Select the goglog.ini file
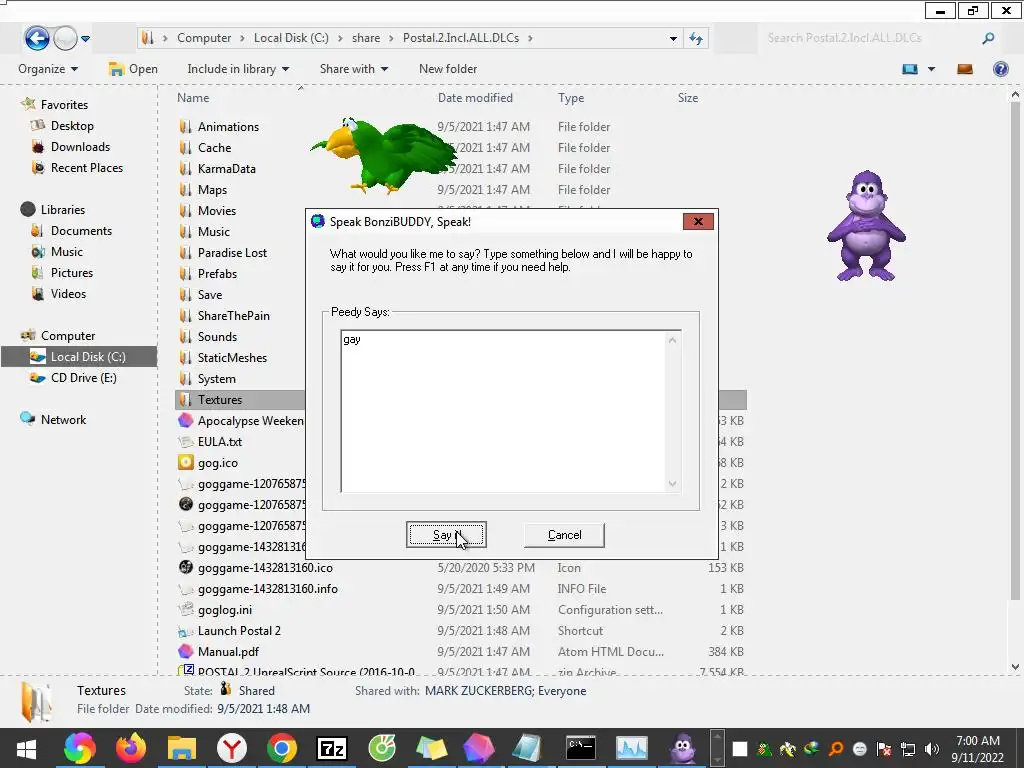Viewport: 1024px width, 768px height. pyautogui.click(x=225, y=610)
